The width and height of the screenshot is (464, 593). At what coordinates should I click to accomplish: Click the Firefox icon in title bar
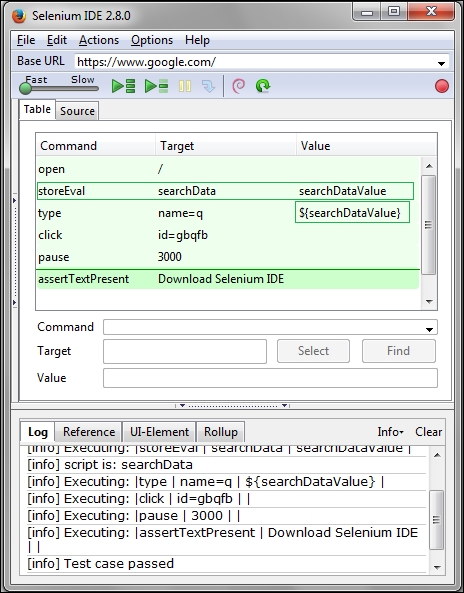click(x=19, y=16)
